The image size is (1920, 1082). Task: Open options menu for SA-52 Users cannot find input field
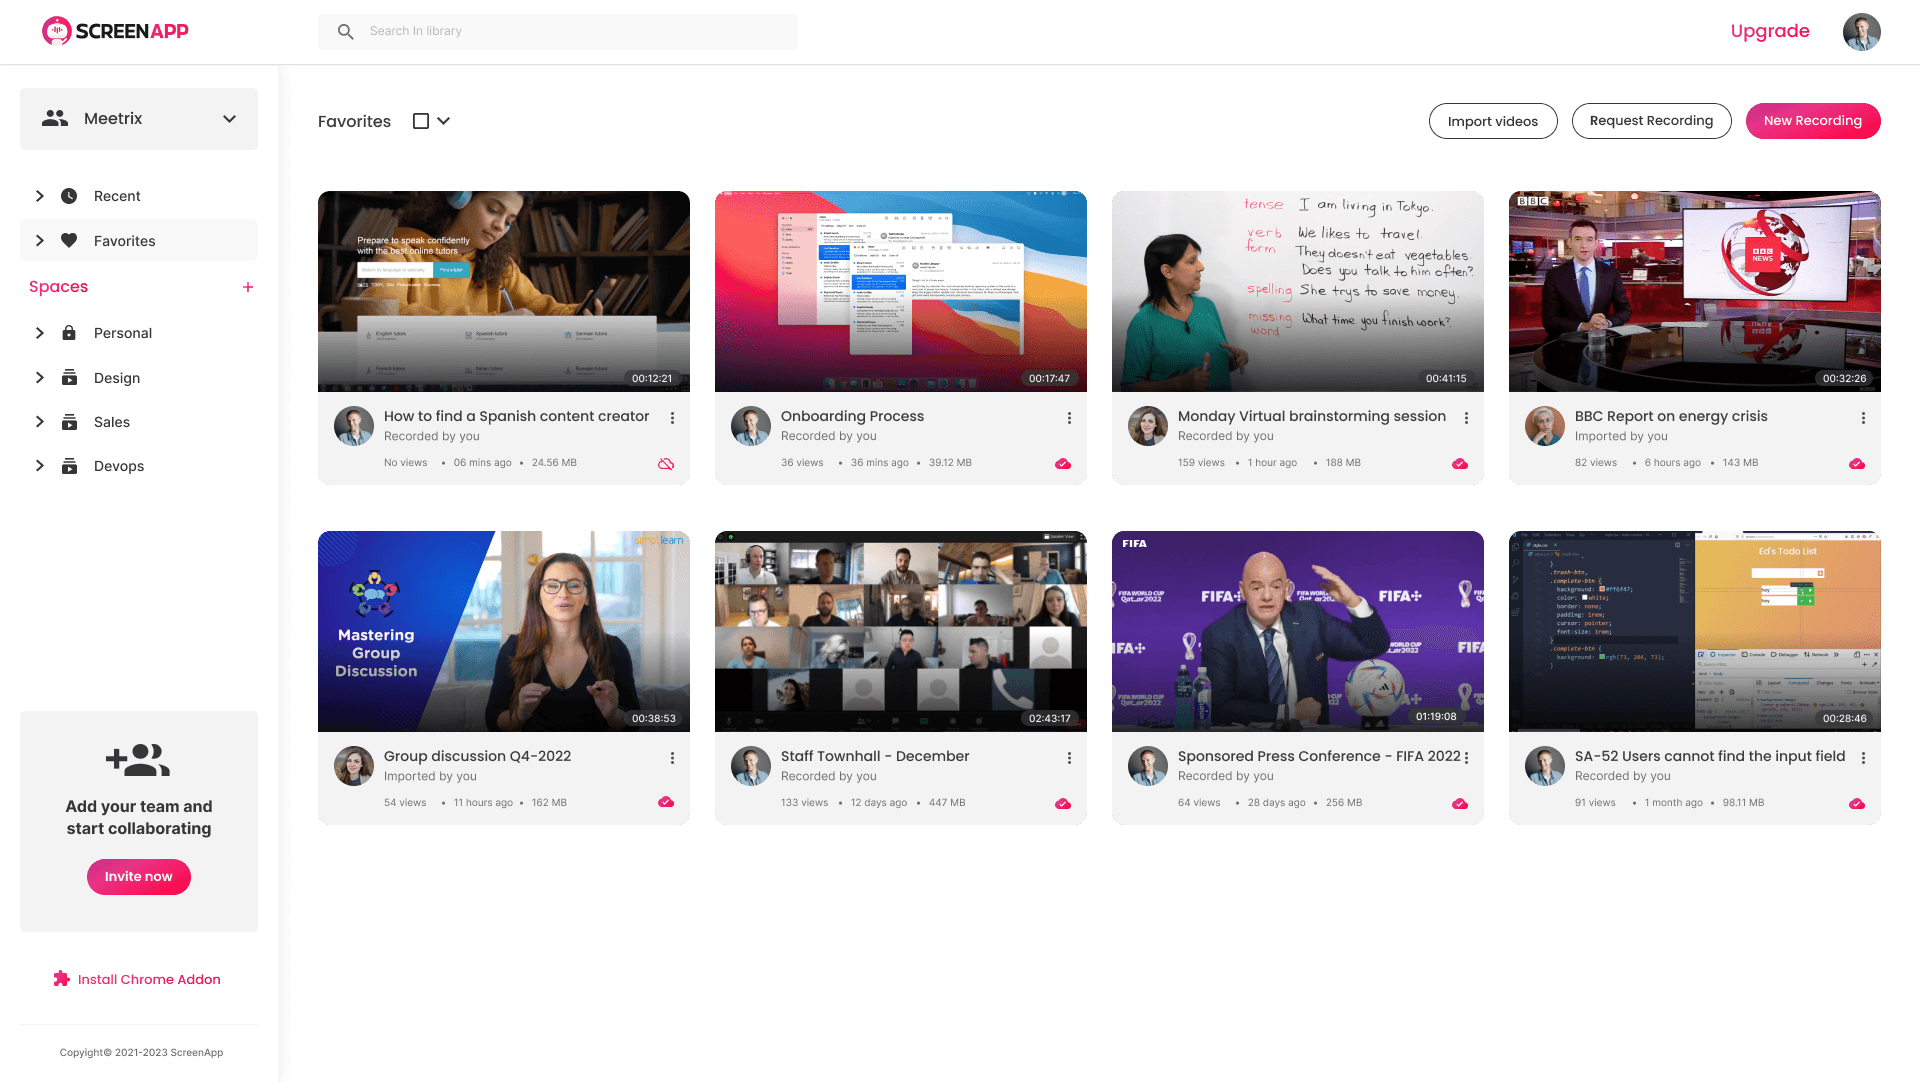coord(1863,758)
